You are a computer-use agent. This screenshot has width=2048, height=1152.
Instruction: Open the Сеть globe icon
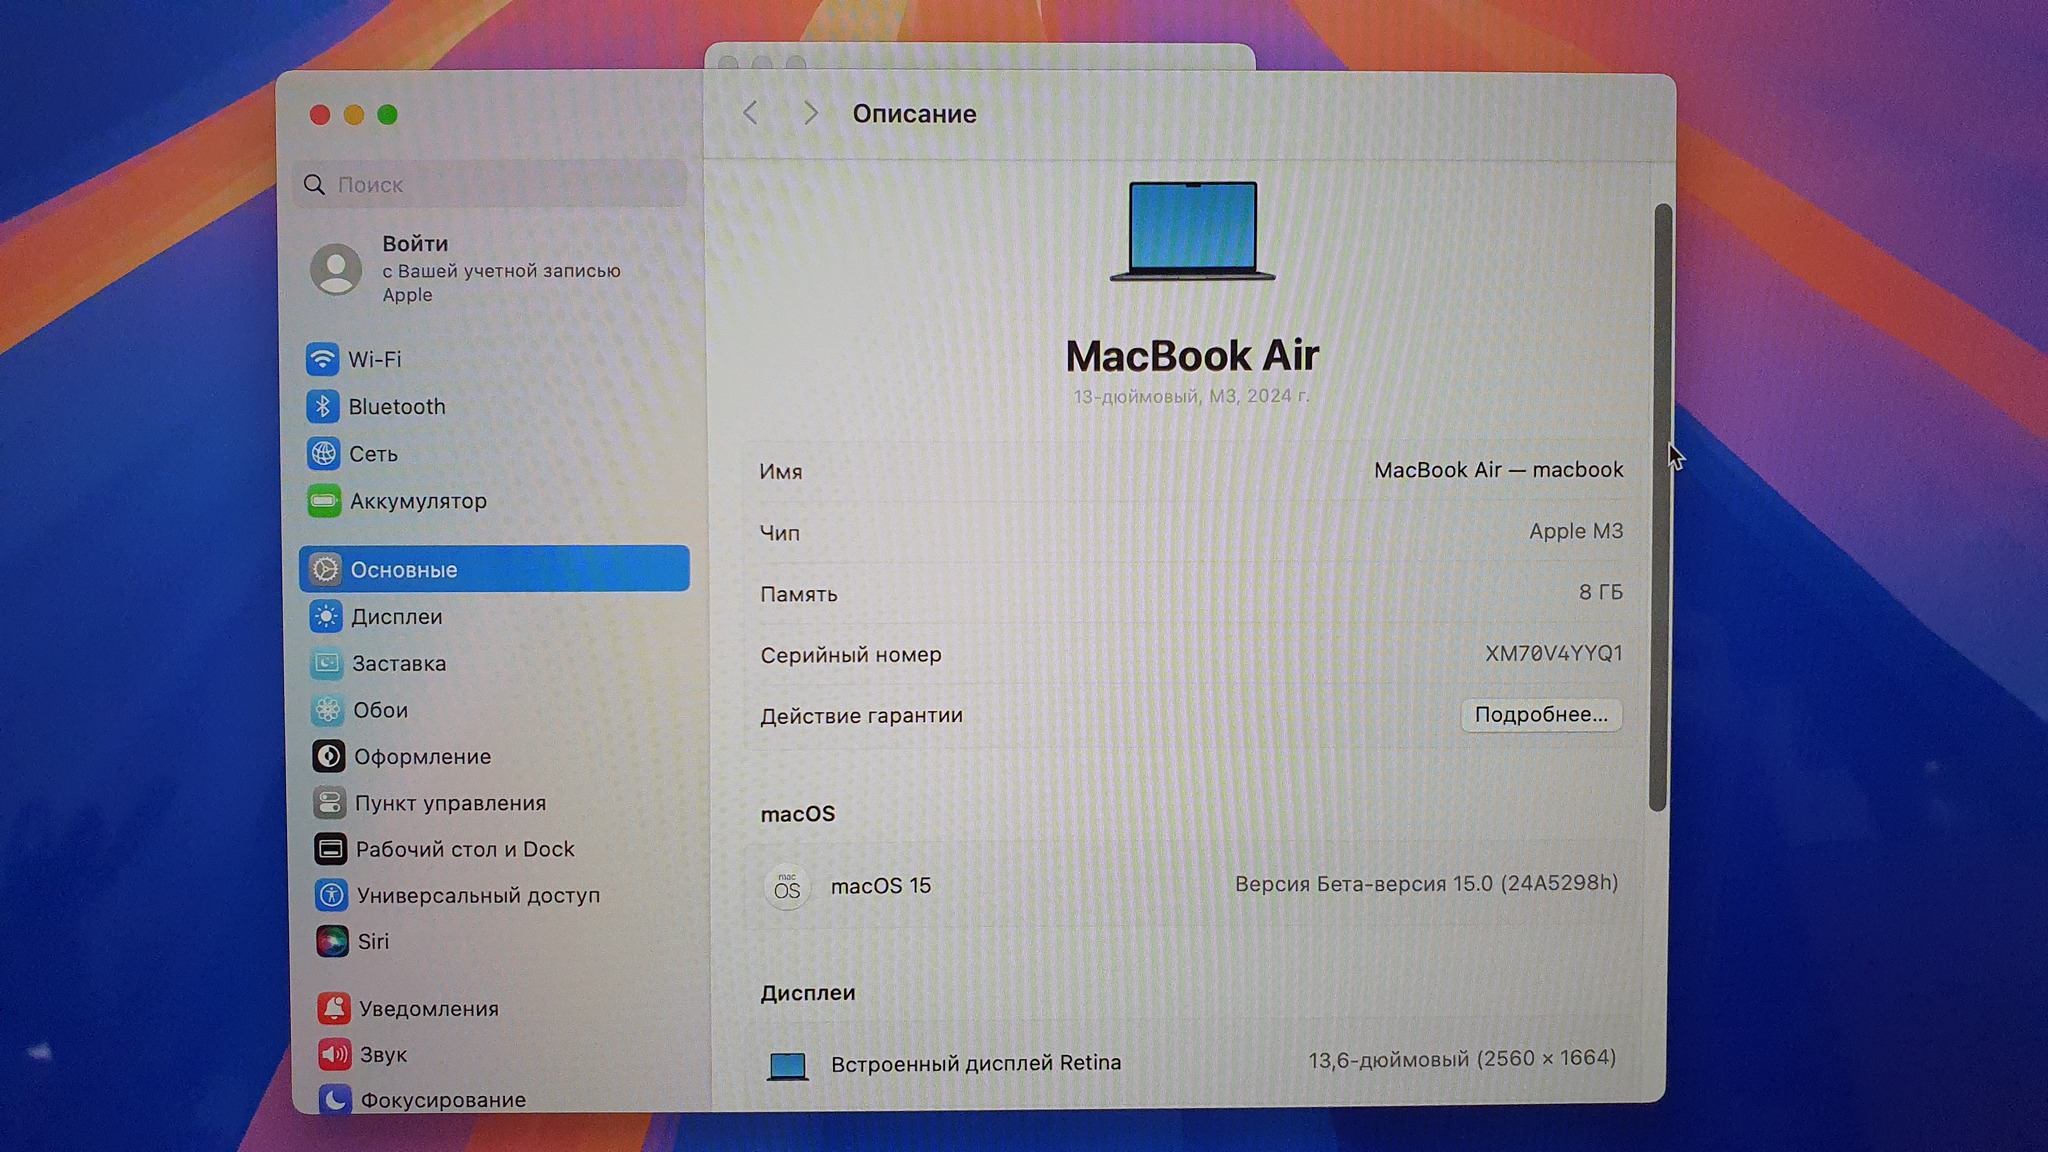[x=323, y=454]
